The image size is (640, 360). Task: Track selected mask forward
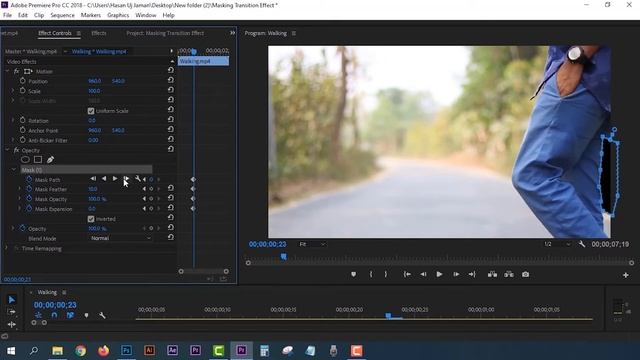click(x=115, y=179)
